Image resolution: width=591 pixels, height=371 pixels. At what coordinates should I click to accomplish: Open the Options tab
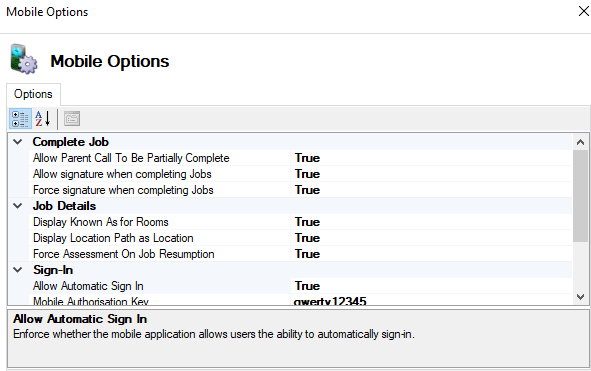(x=33, y=94)
